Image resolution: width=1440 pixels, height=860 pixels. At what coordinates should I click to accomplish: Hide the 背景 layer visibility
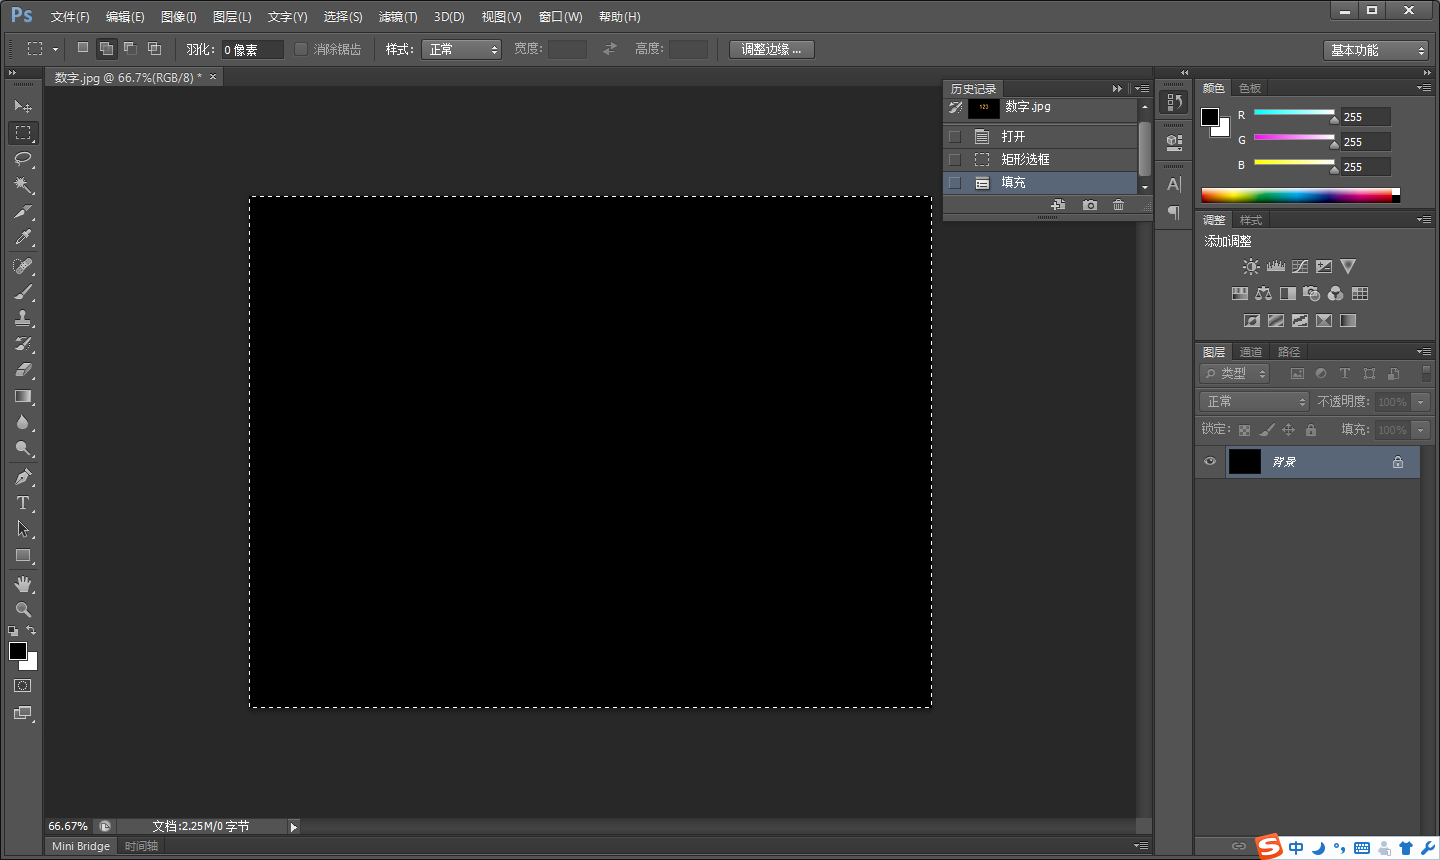point(1210,461)
